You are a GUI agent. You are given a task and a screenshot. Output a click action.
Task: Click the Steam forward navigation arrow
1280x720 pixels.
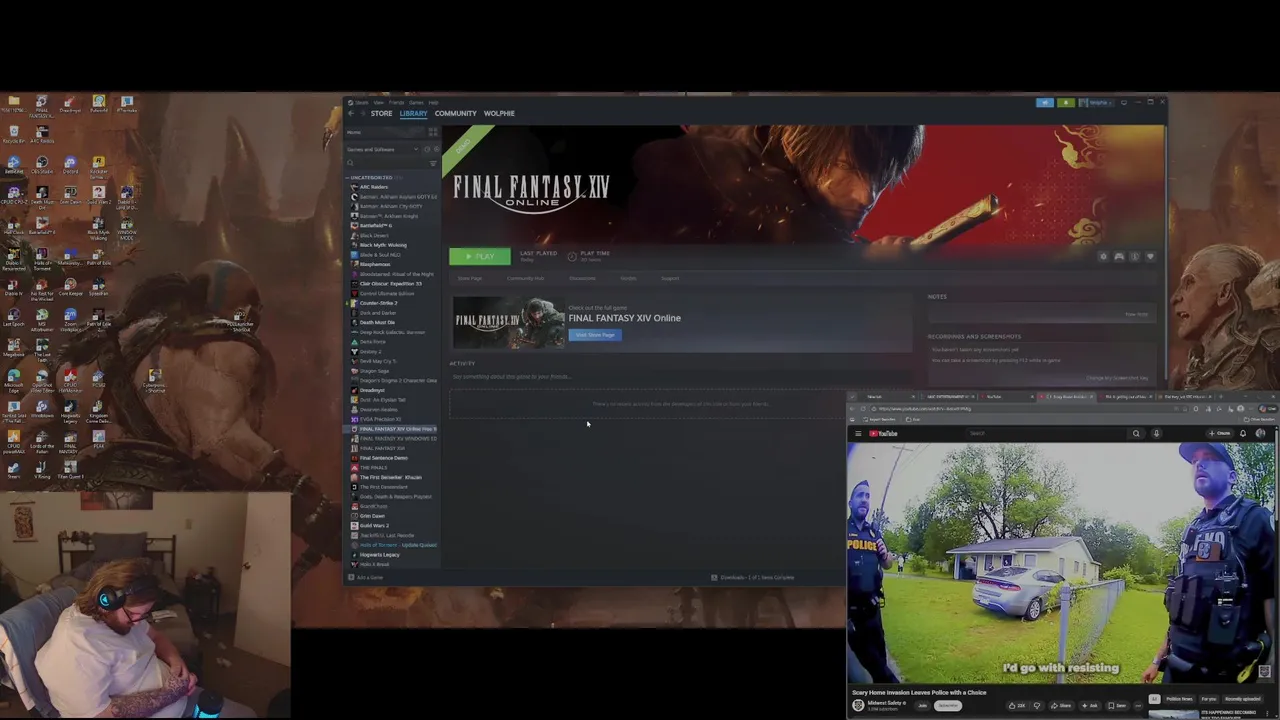(x=363, y=113)
